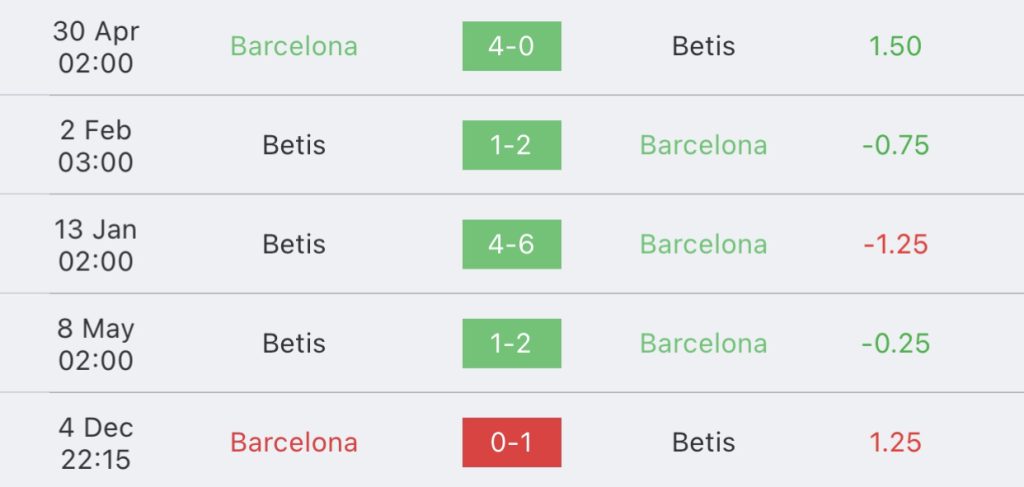The width and height of the screenshot is (1024, 487).
Task: Click Betis in the 2 Feb row
Action: pos(294,145)
